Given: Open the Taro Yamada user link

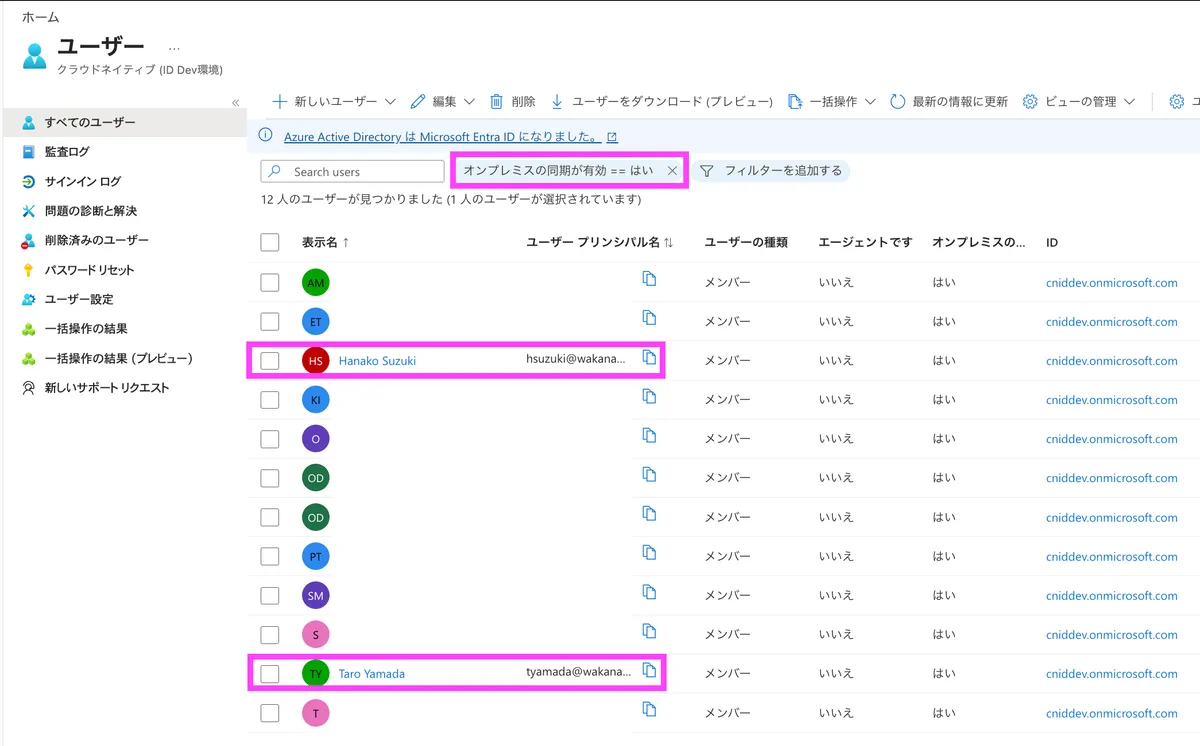Looking at the screenshot, I should (371, 674).
